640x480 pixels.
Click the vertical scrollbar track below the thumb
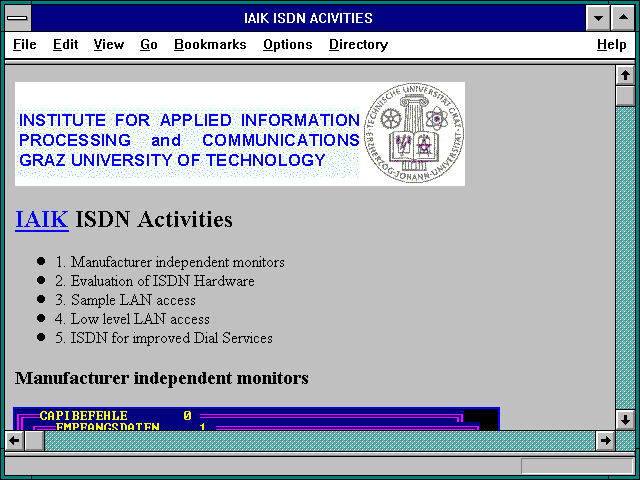click(625, 257)
